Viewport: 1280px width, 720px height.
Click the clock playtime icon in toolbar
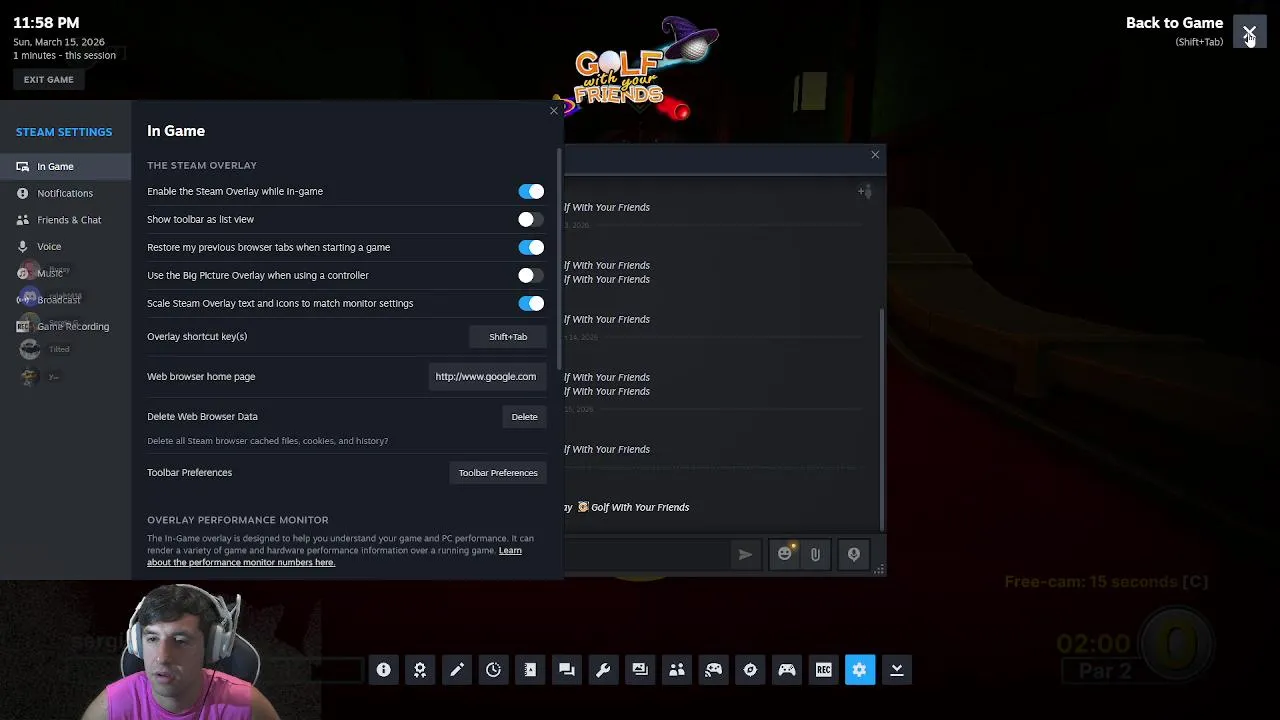(493, 670)
